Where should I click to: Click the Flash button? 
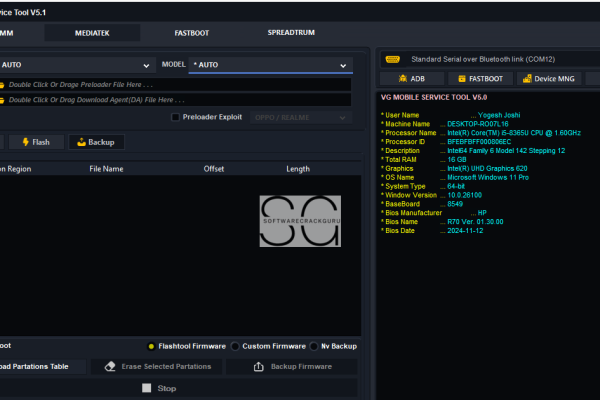pos(36,142)
